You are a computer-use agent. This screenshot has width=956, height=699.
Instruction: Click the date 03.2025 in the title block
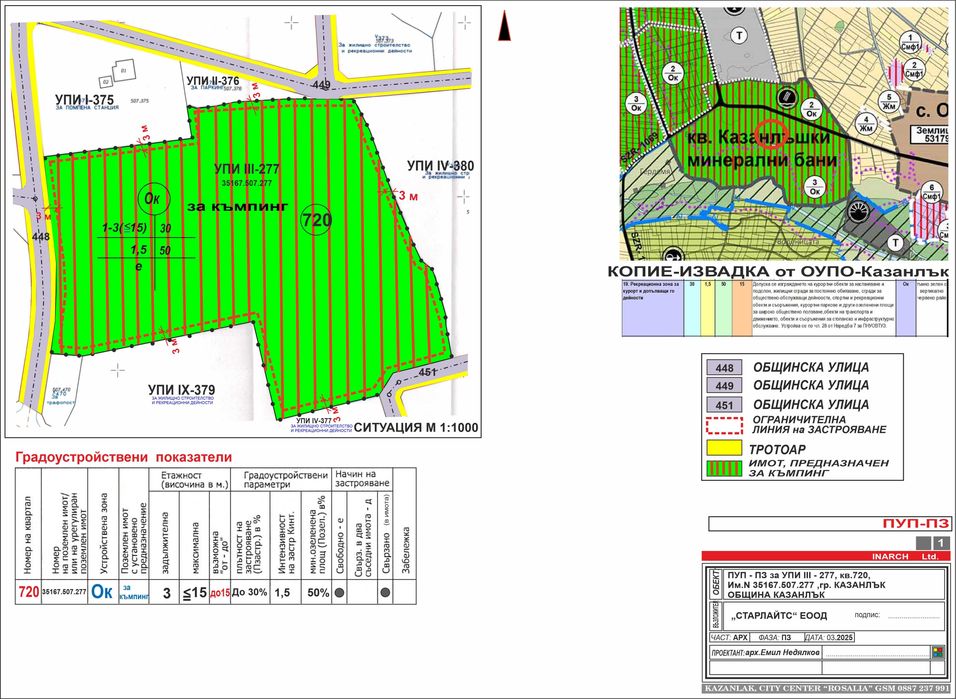pos(840,637)
